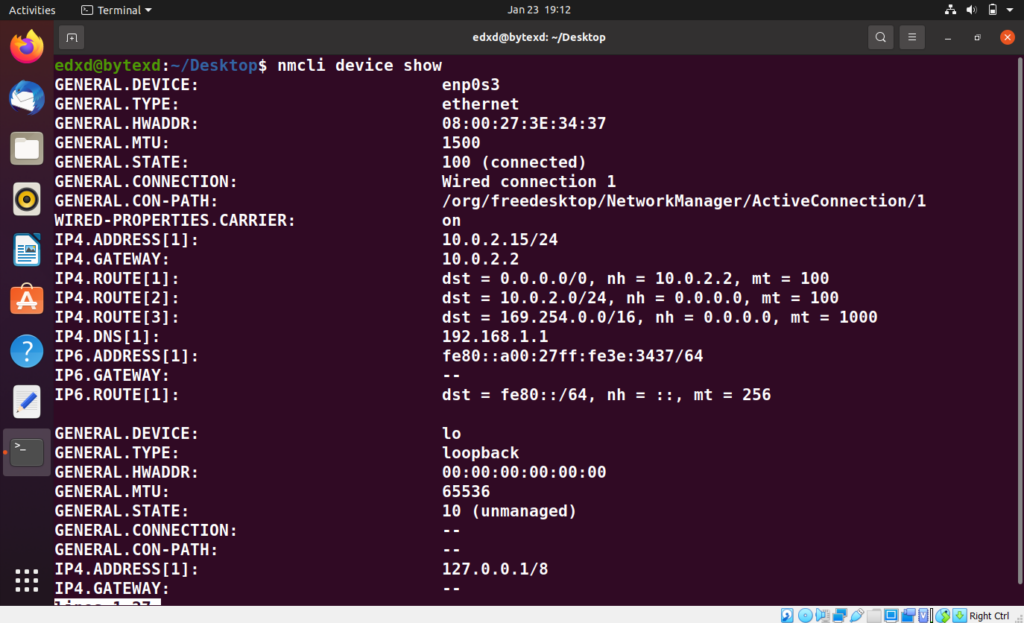This screenshot has width=1024, height=623.
Task: Open the terminal hamburger menu
Action: click(x=911, y=37)
